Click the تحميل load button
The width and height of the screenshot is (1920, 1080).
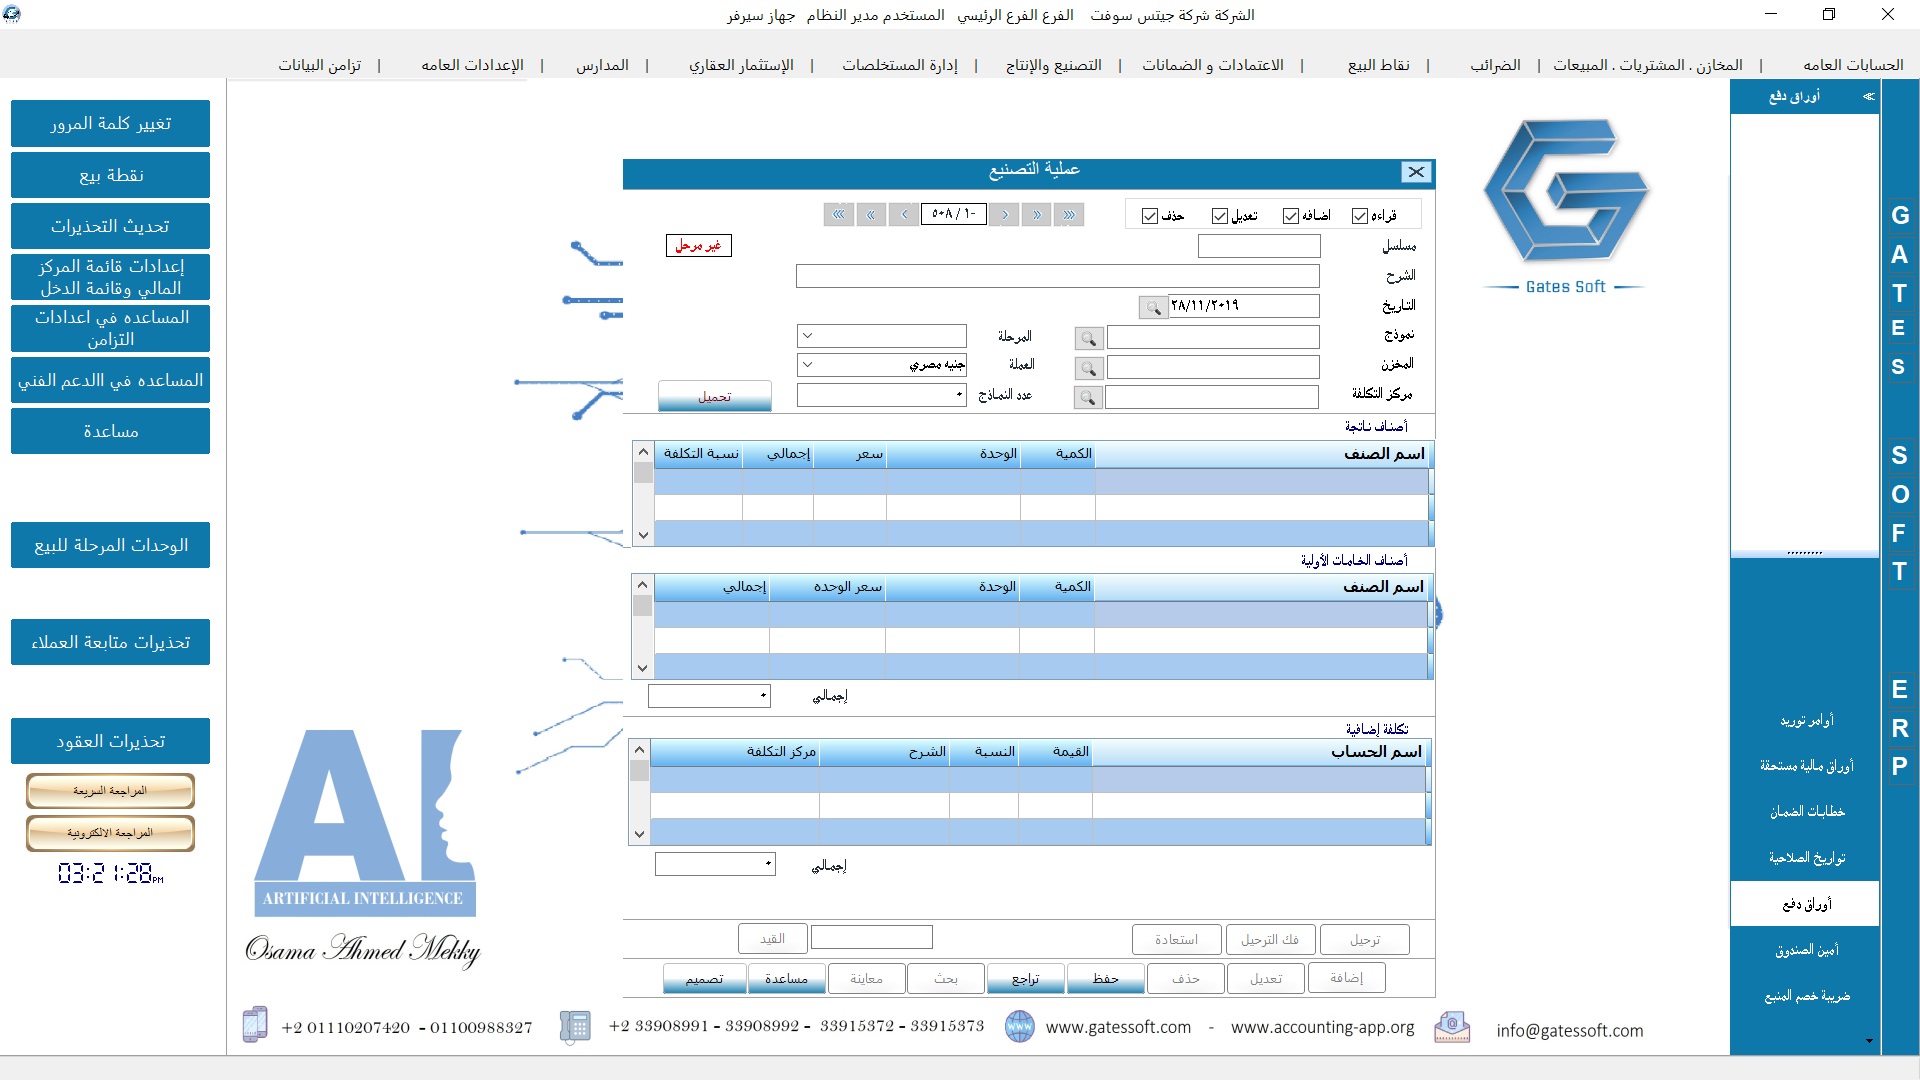coord(715,396)
